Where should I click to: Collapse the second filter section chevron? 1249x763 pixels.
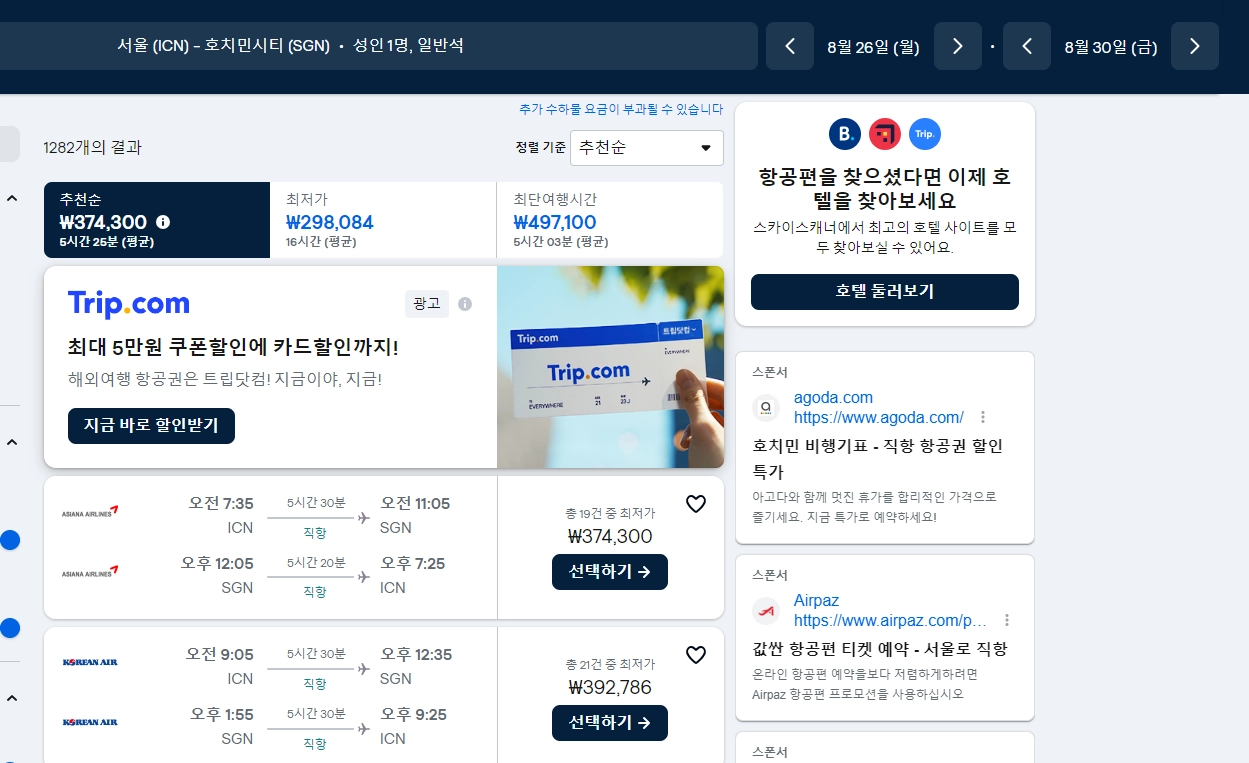(12, 442)
